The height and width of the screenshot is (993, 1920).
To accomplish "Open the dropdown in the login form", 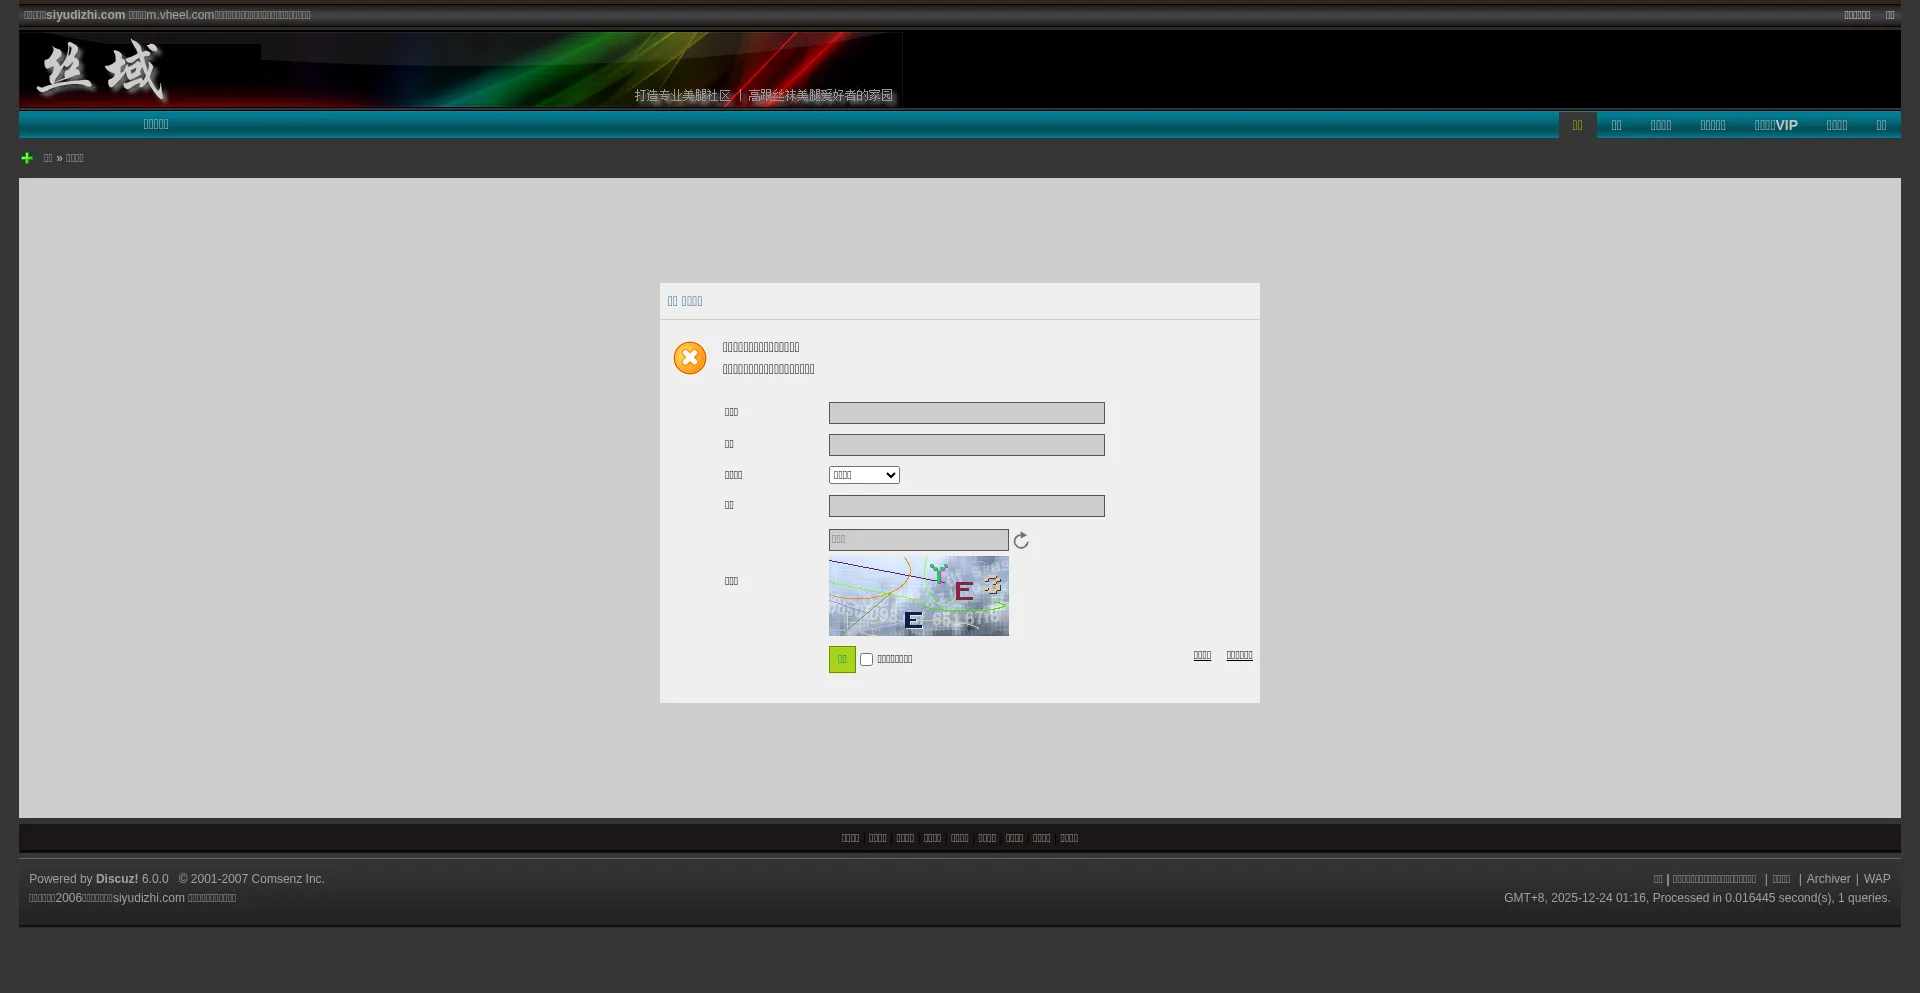I will click(x=864, y=475).
